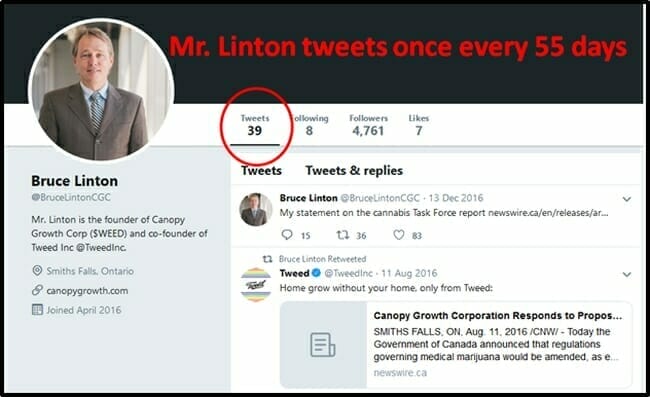Expand the options chevron on Bruce Linton's tweet
The image size is (650, 397).
point(627,199)
